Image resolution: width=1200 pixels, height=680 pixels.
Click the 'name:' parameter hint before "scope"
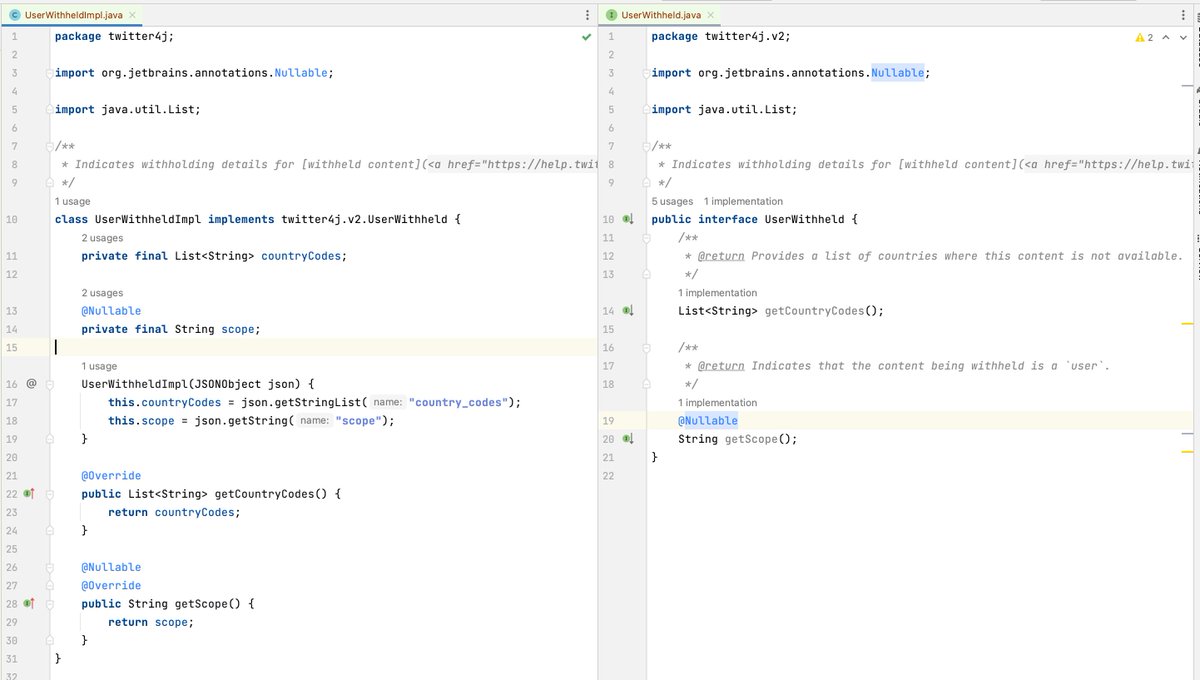[x=314, y=421]
